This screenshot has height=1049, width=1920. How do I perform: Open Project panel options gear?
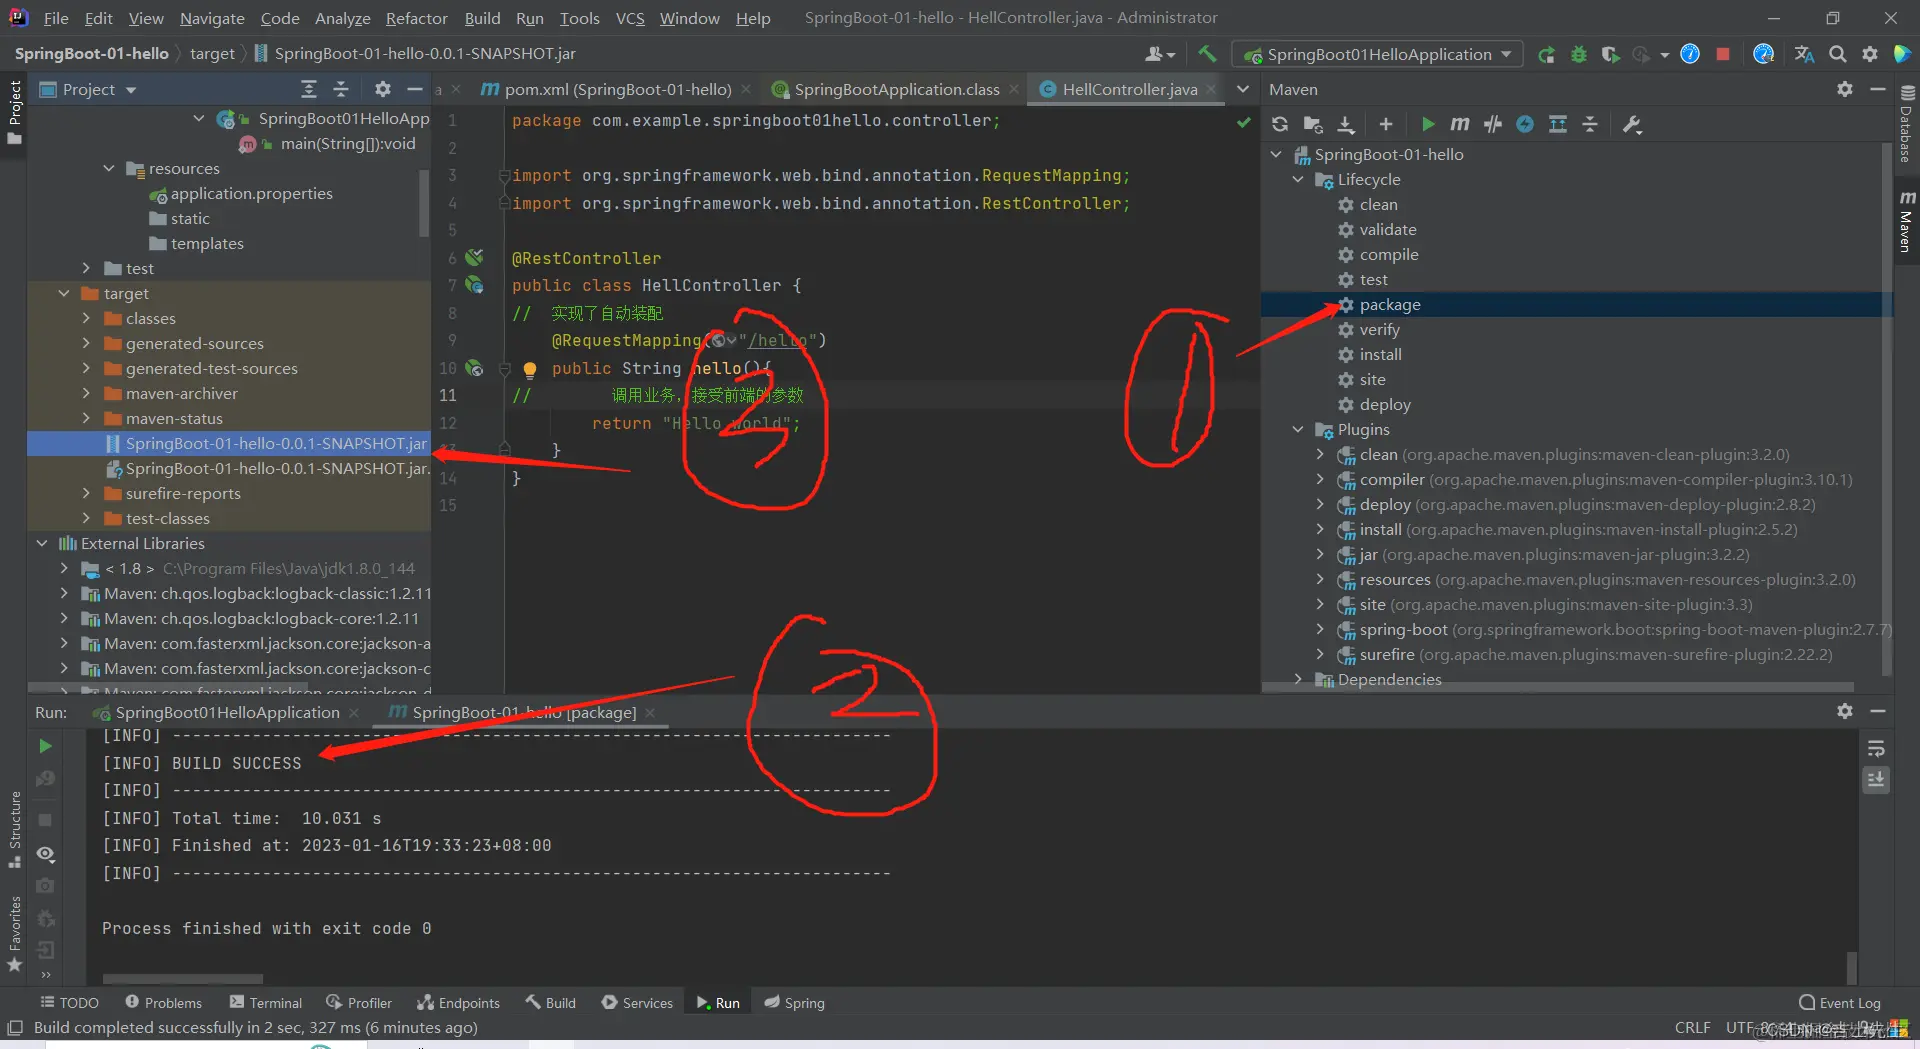(382, 89)
